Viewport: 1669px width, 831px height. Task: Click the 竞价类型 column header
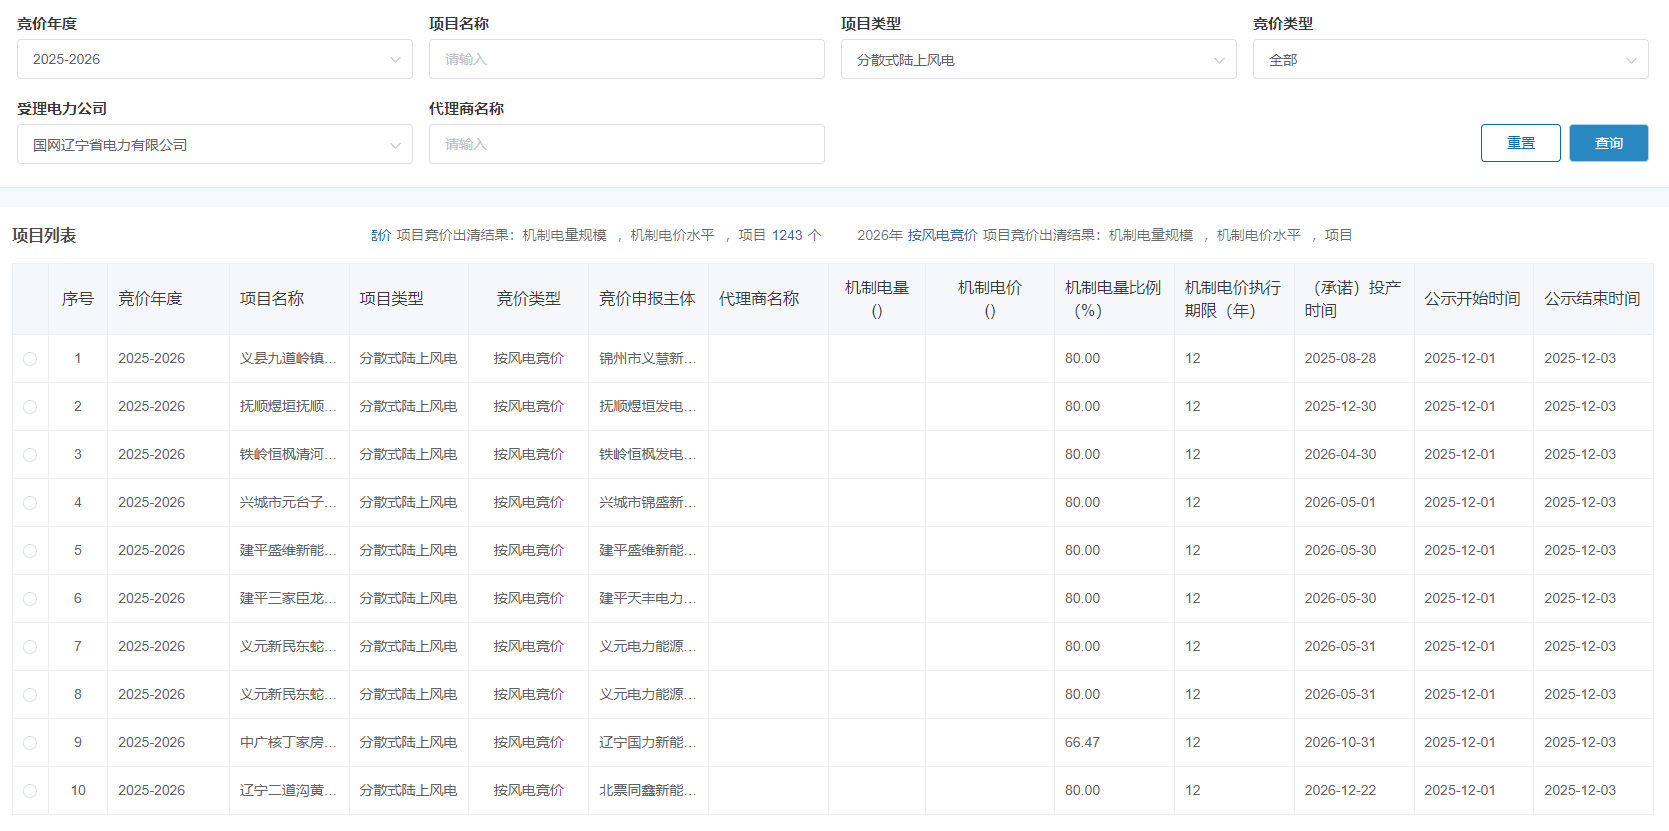528,299
